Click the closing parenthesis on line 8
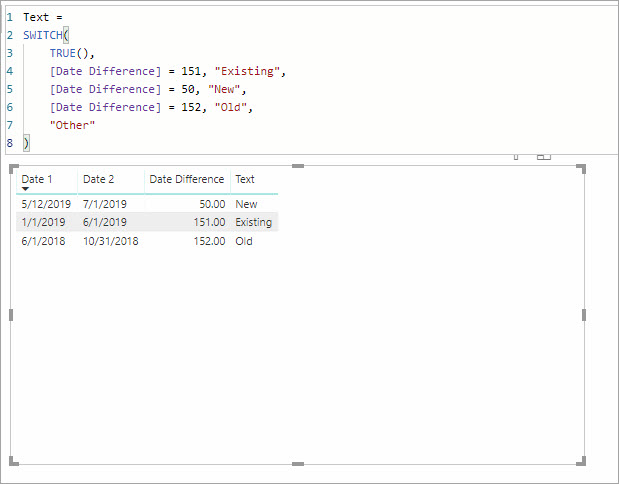This screenshot has width=619, height=484. pyautogui.click(x=26, y=143)
